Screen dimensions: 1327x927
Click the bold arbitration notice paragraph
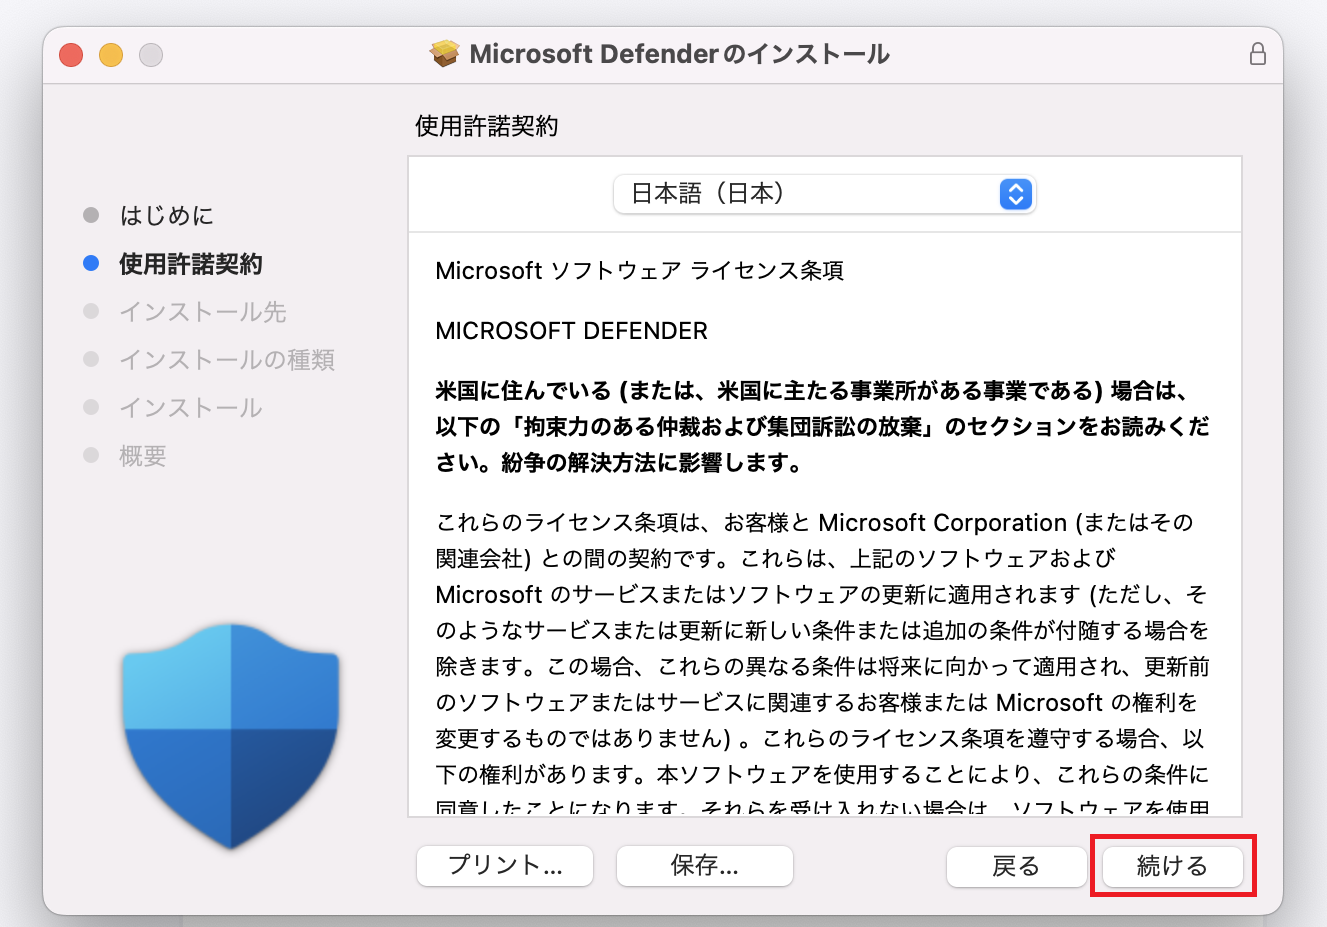click(x=823, y=427)
